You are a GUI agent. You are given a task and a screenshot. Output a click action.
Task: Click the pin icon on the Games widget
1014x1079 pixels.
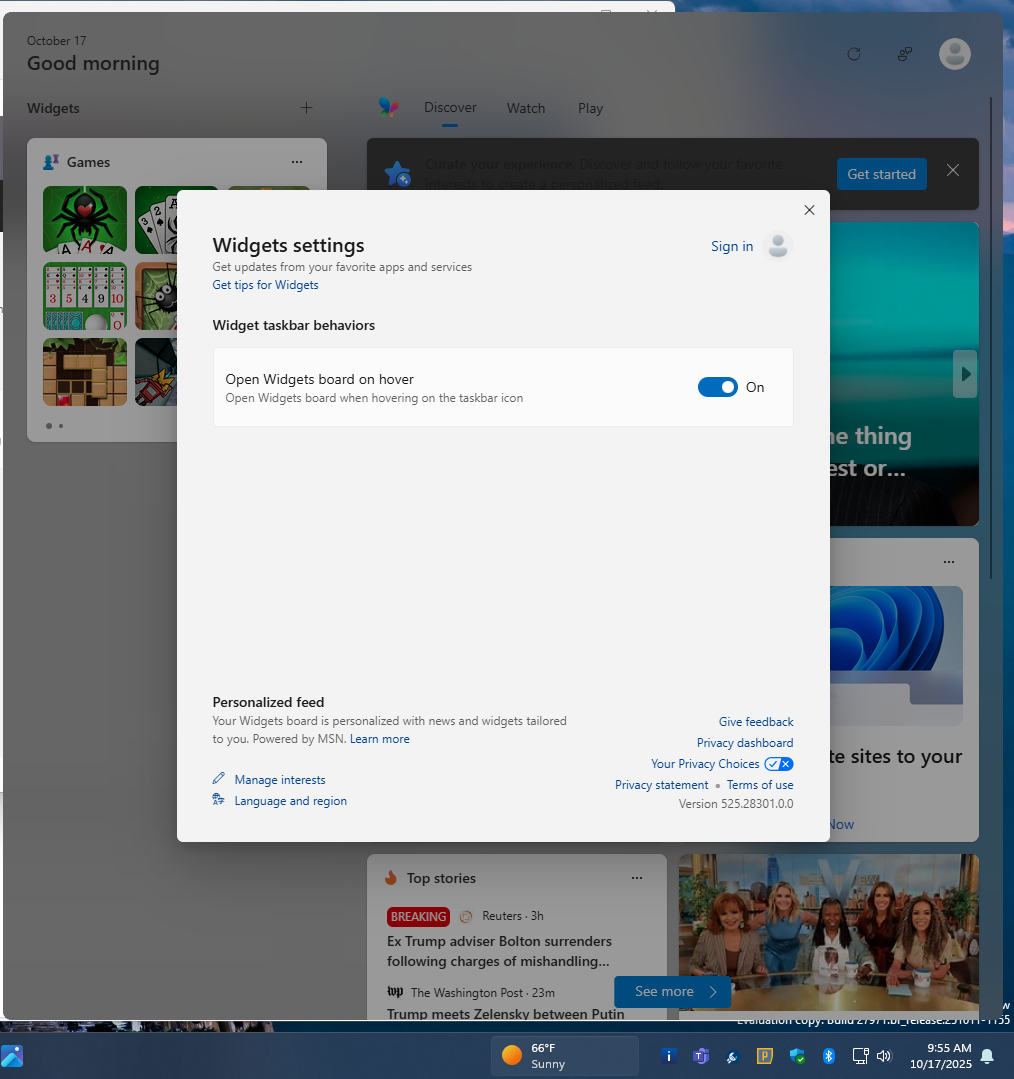pyautogui.click(x=51, y=161)
